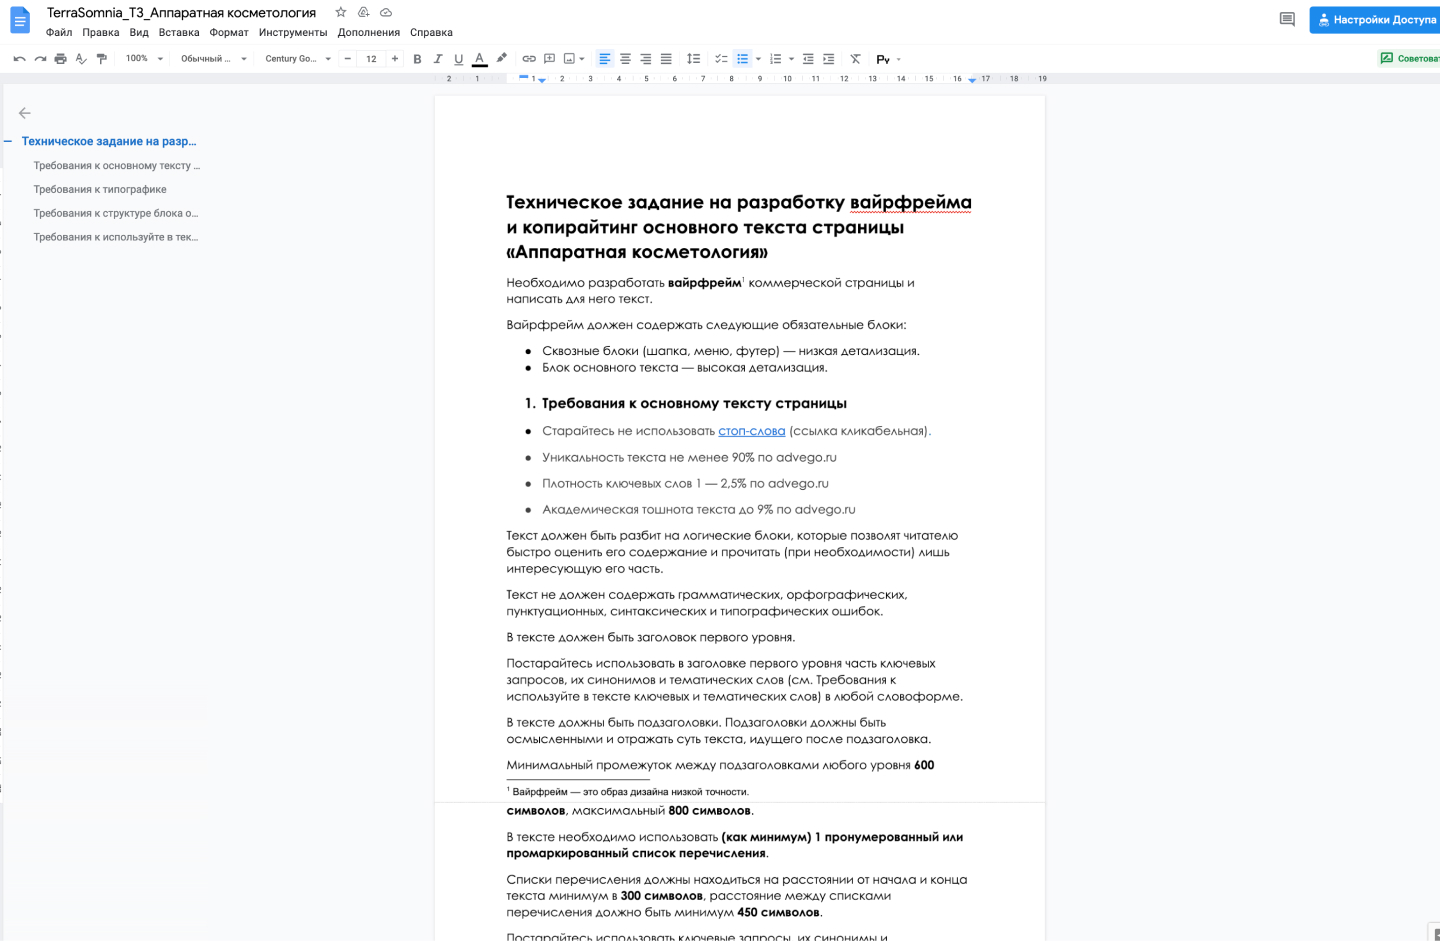Open the highlight color marker
This screenshot has width=1440, height=941.
[x=501, y=59]
